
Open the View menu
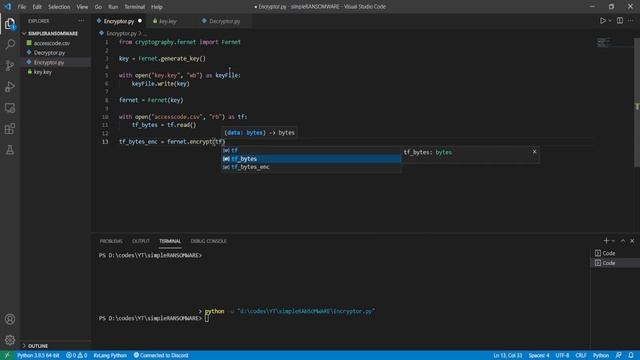[x=82, y=7]
